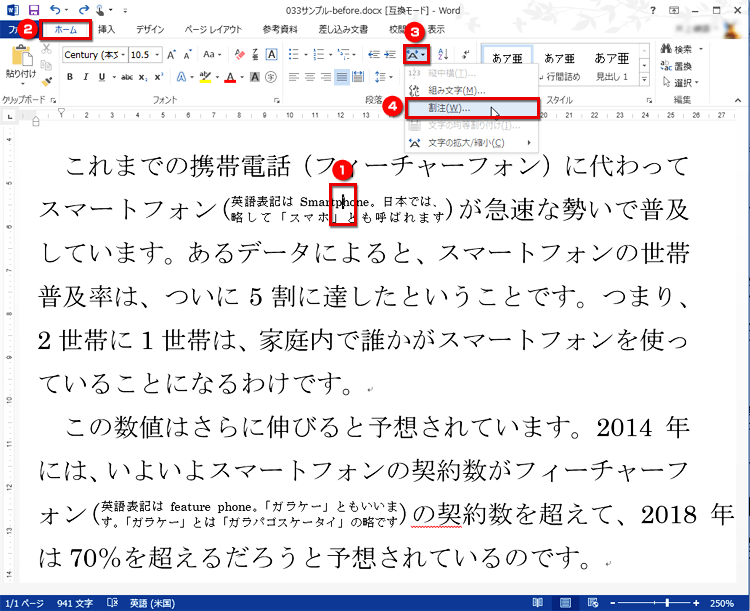Toggle Italic formatting
Viewport: 750px width, 611px height.
86,77
